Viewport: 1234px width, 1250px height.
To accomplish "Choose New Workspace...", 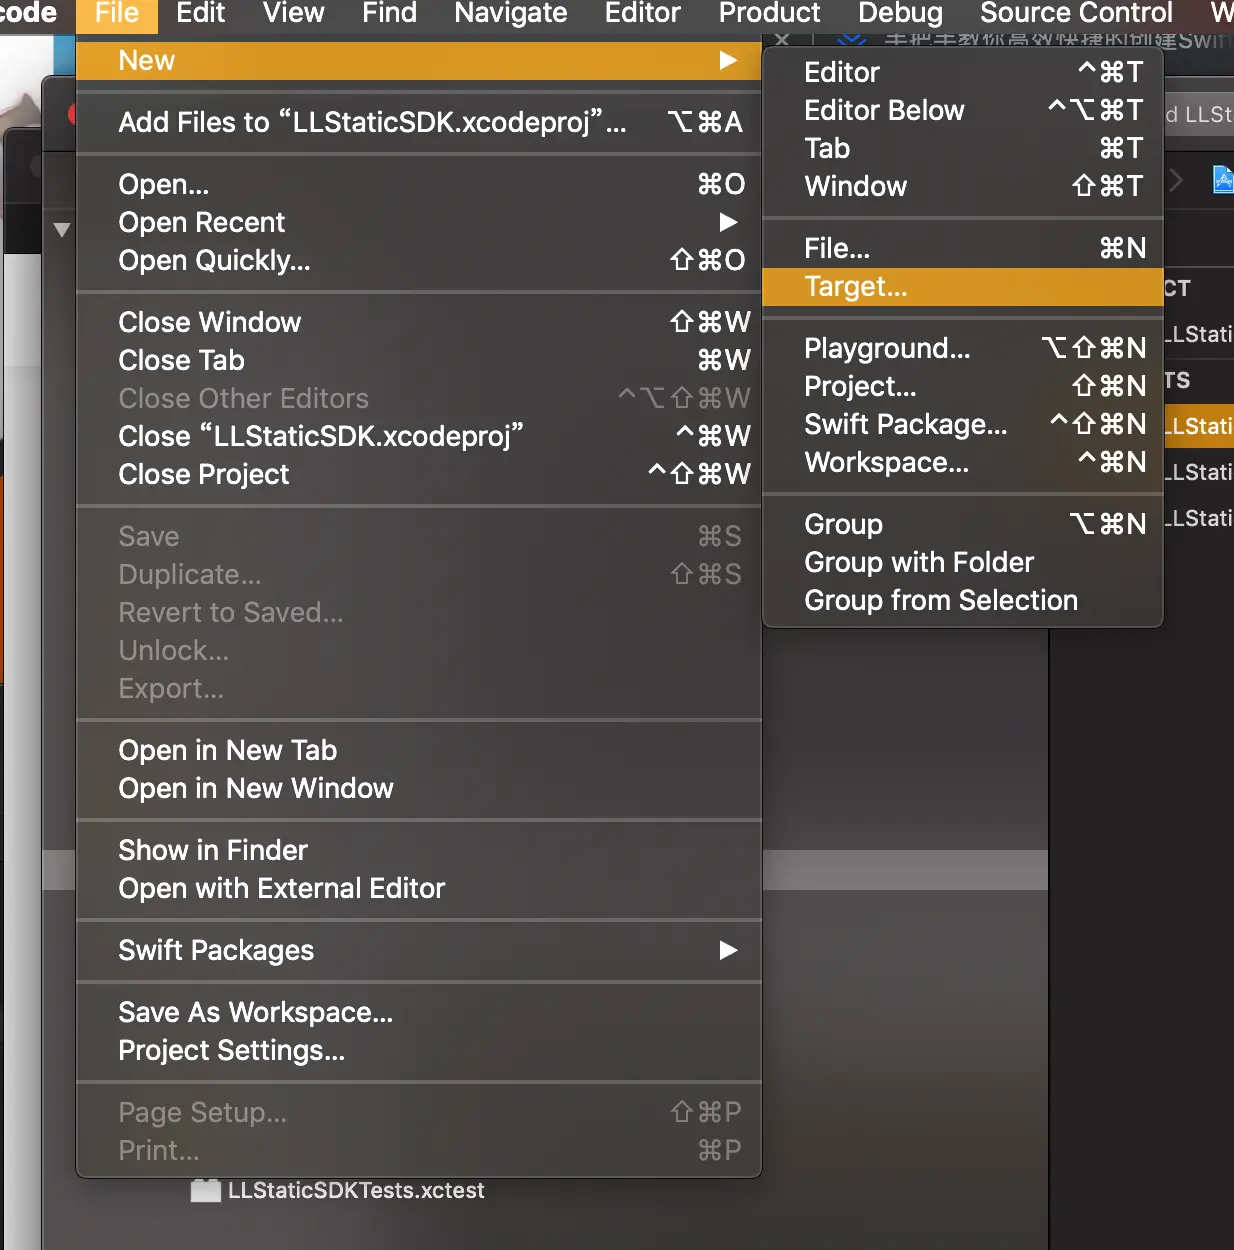I will (x=963, y=463).
